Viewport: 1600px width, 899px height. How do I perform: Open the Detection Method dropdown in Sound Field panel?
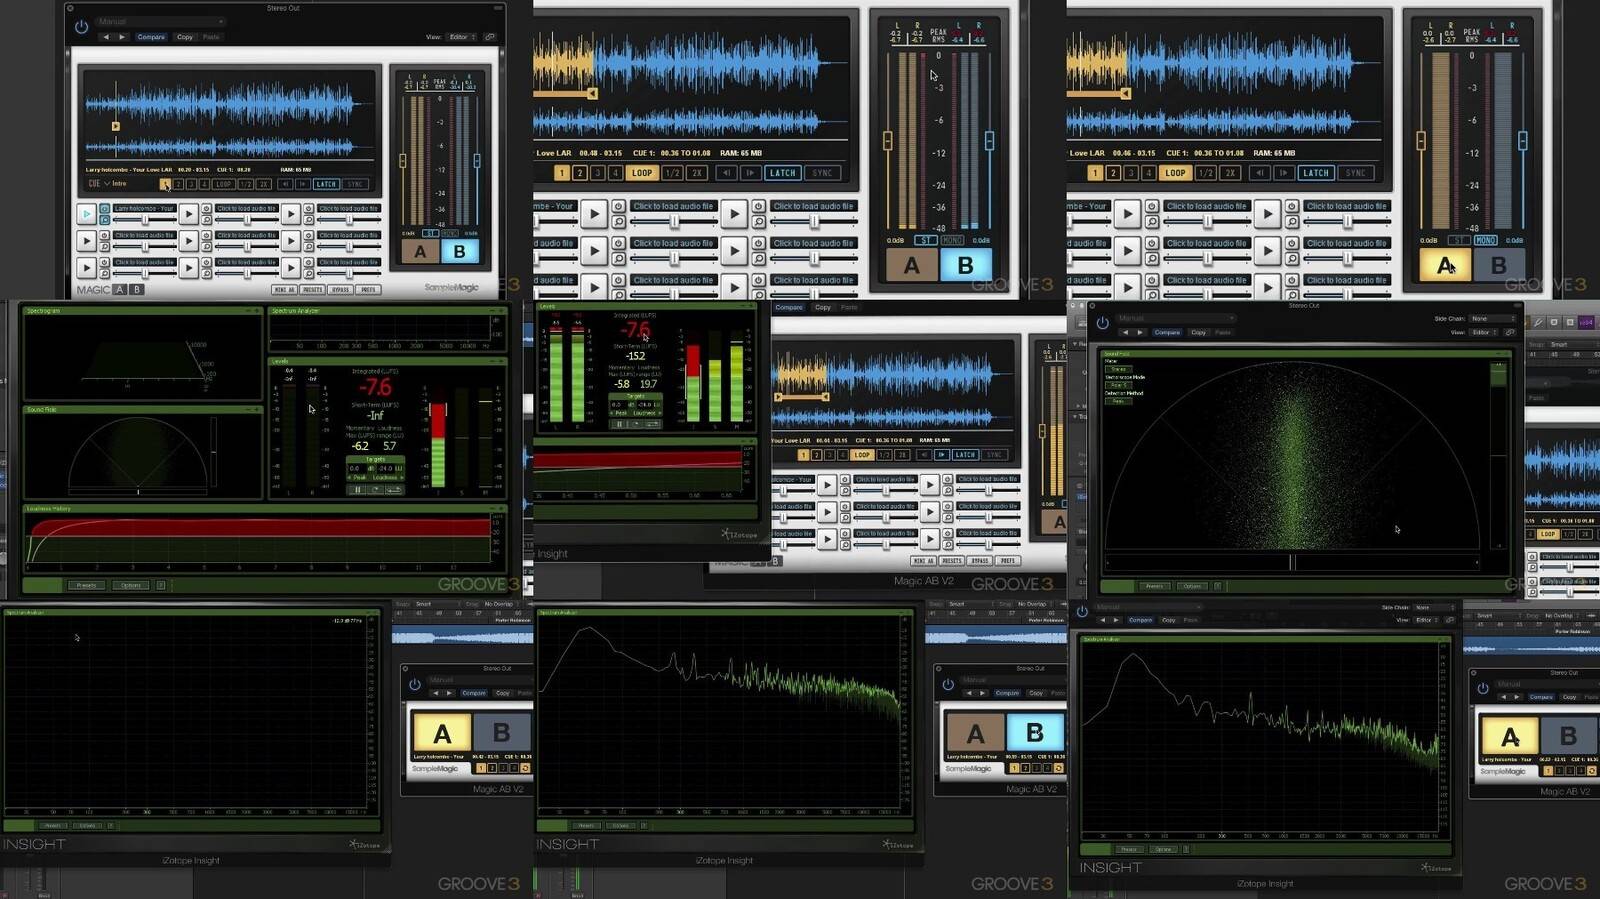point(1117,401)
